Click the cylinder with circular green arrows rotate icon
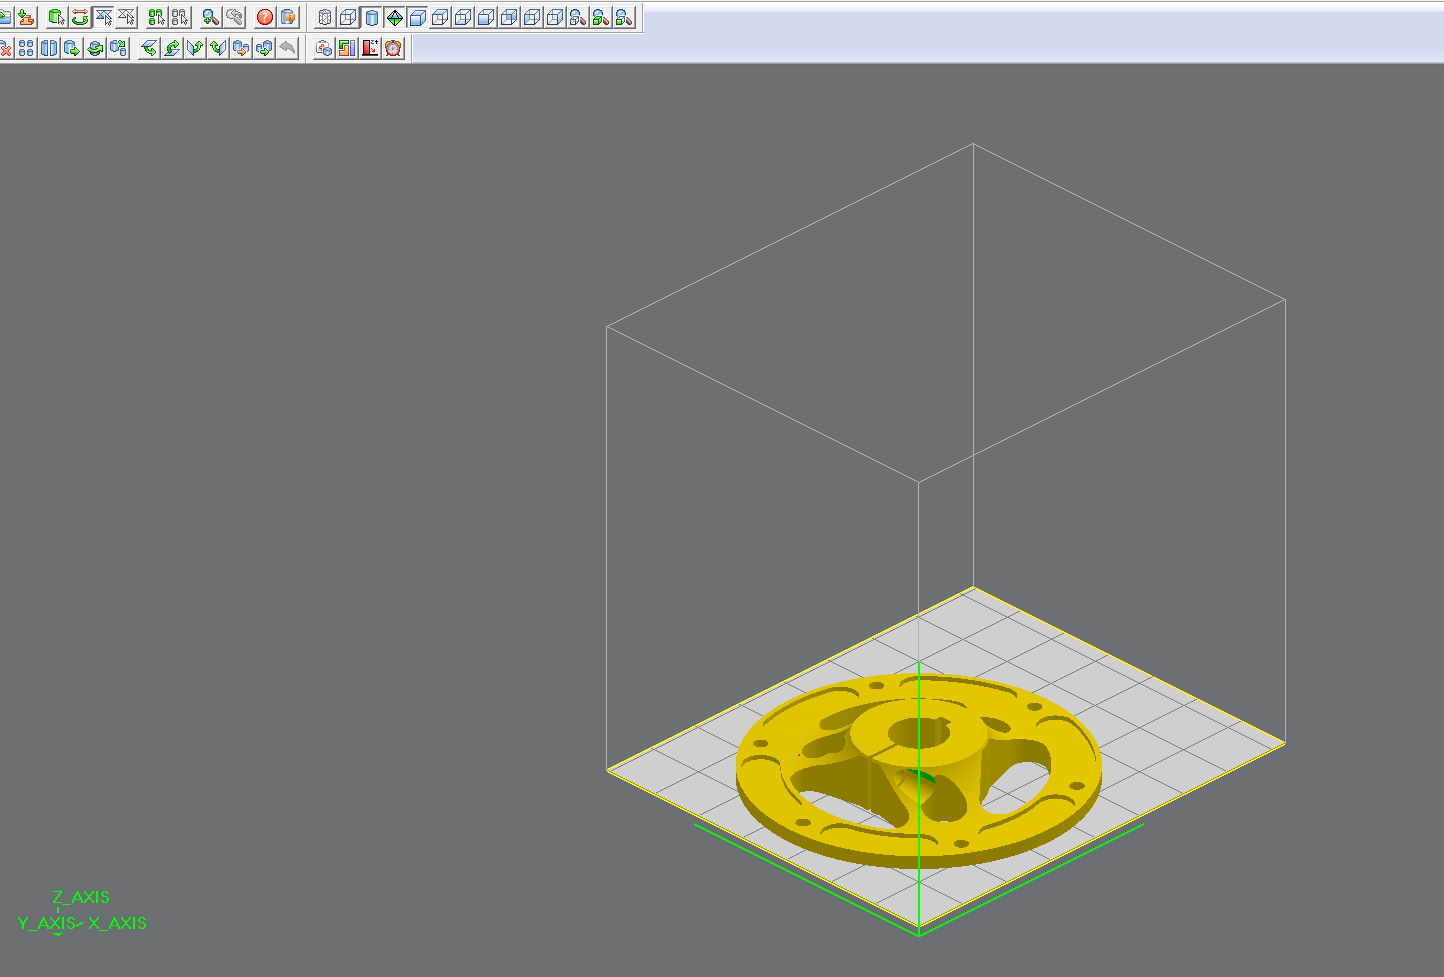This screenshot has width=1444, height=977. click(x=95, y=48)
